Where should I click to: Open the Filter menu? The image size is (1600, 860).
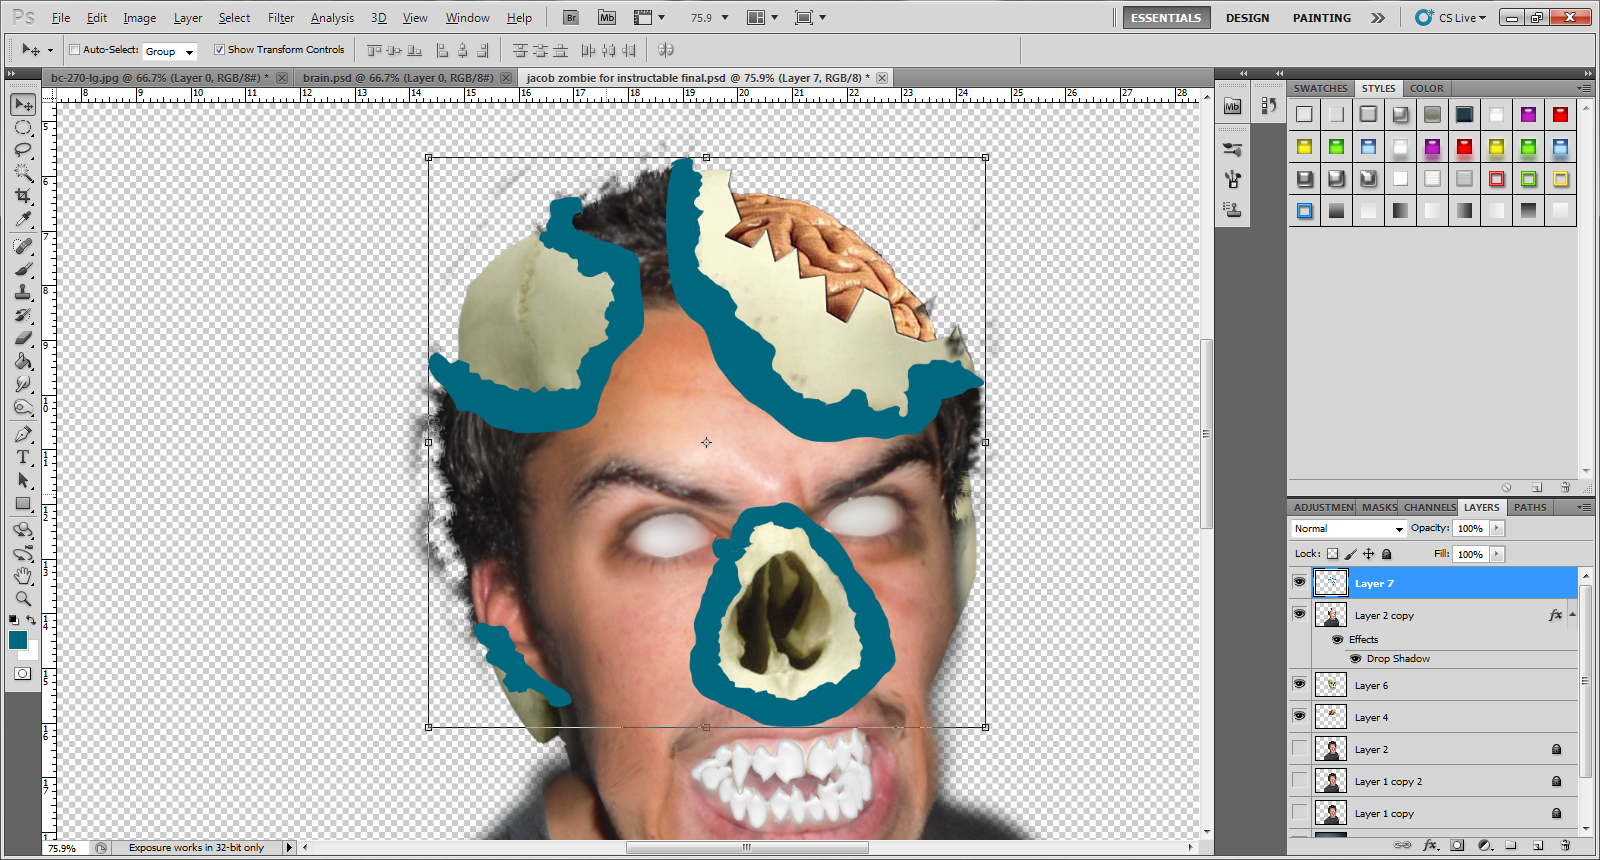tap(281, 18)
